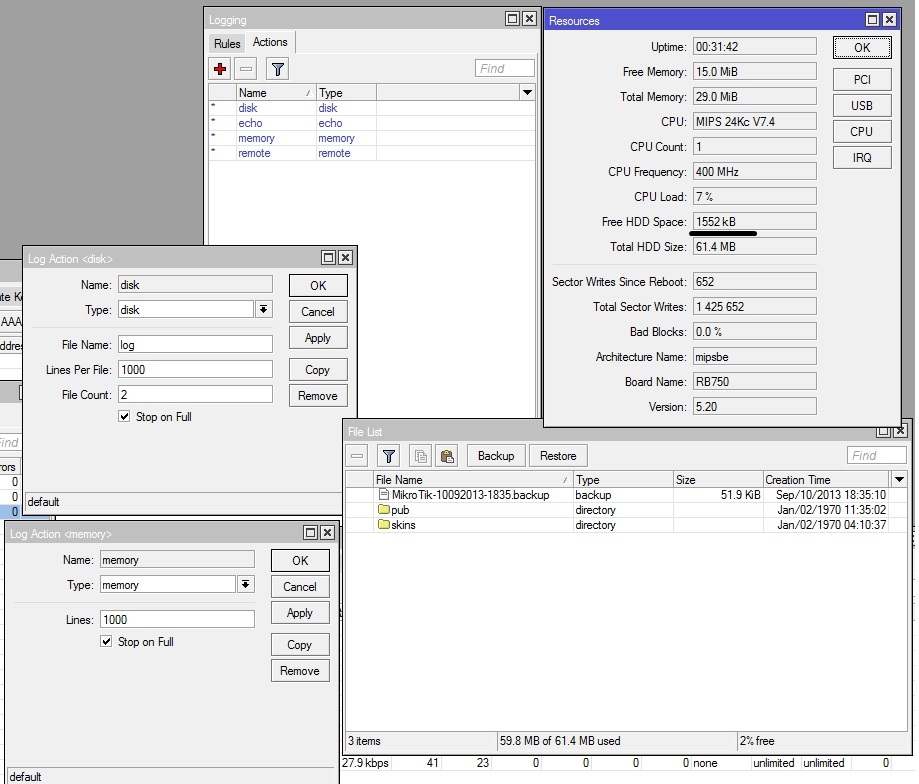Click the minus remove icon in Logging
Screen dimensions: 919x784
pos(246,69)
